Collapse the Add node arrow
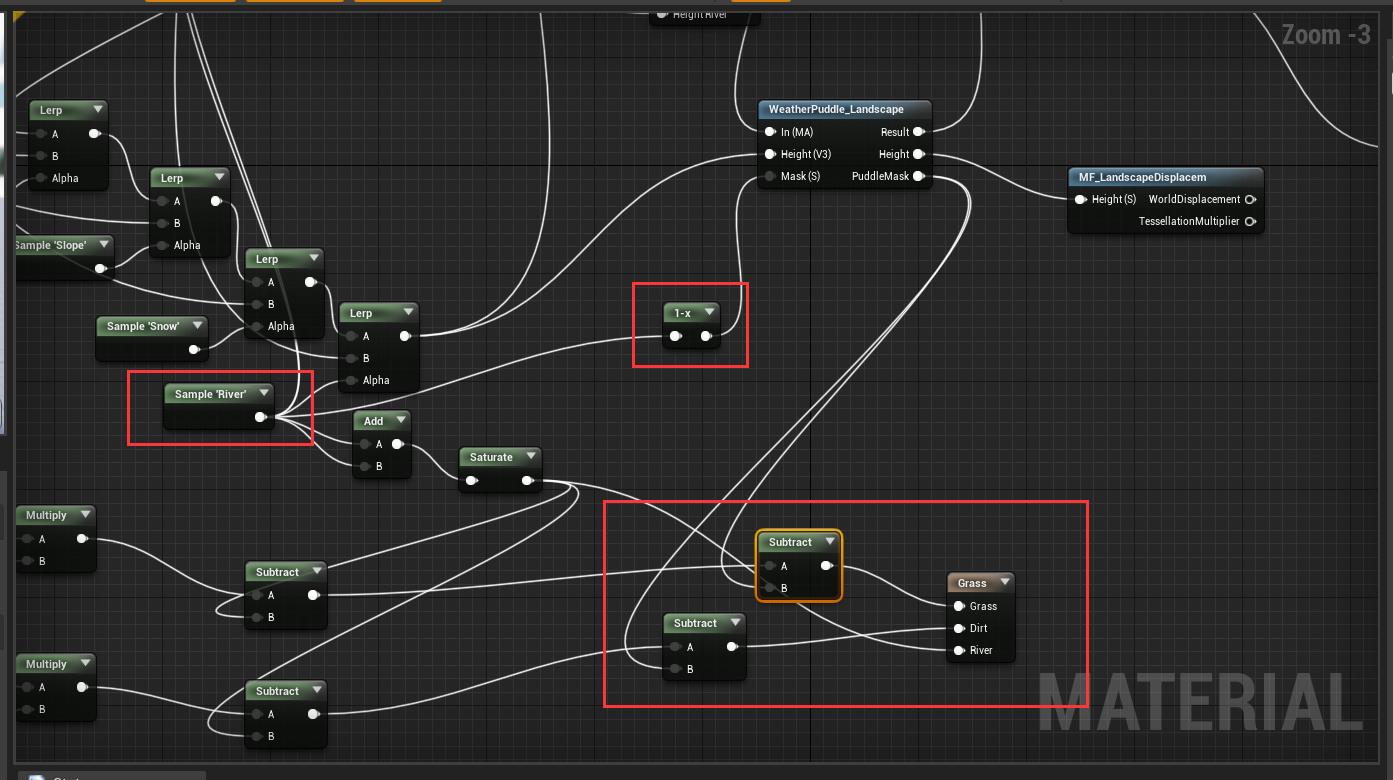The height and width of the screenshot is (780, 1393). pos(400,420)
